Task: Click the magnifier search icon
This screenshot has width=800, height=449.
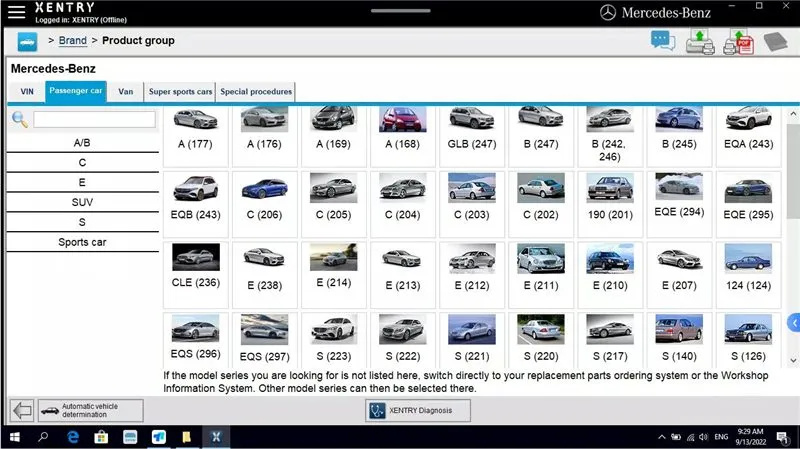Action: click(20, 119)
